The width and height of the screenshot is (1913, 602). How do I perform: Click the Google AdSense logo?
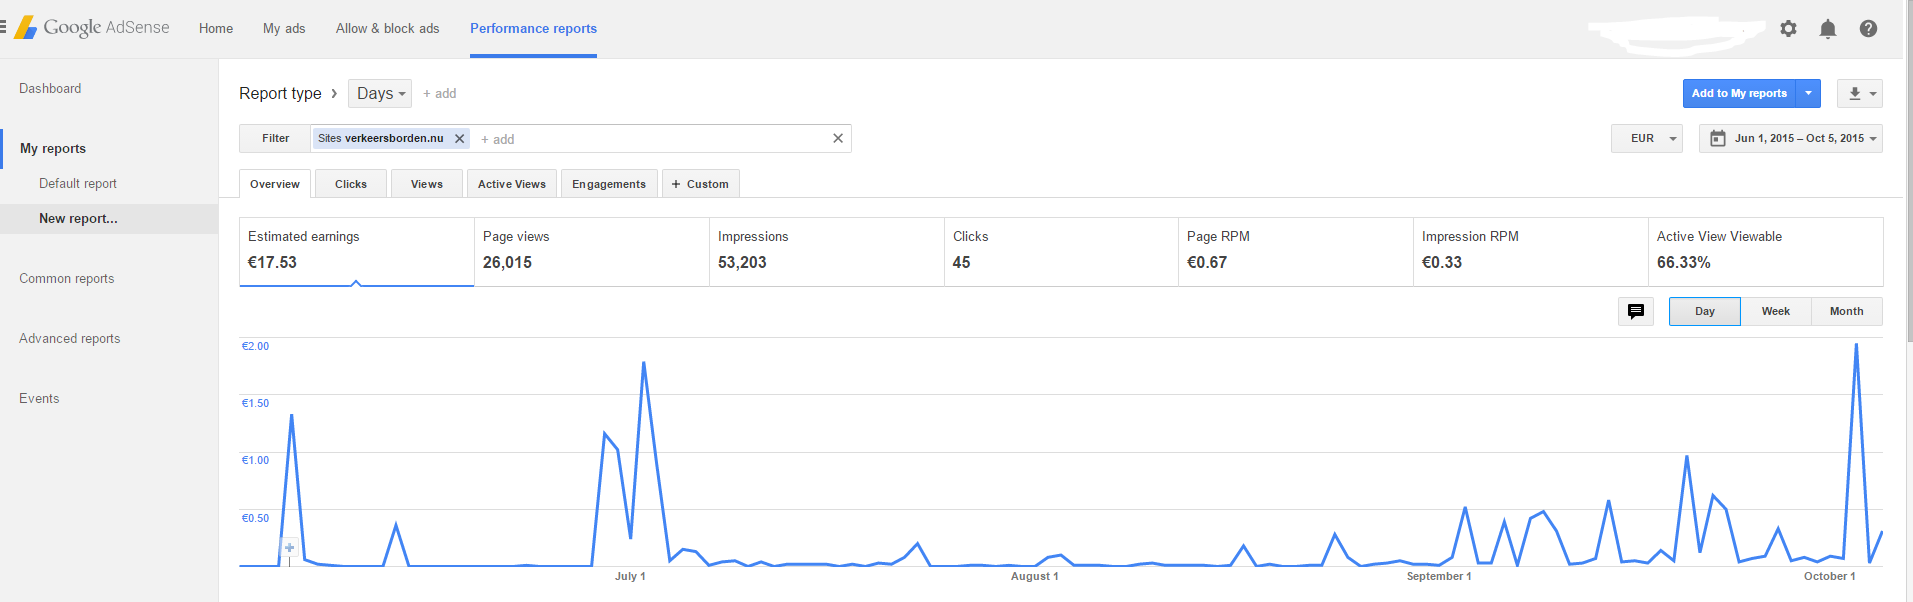pyautogui.click(x=92, y=27)
